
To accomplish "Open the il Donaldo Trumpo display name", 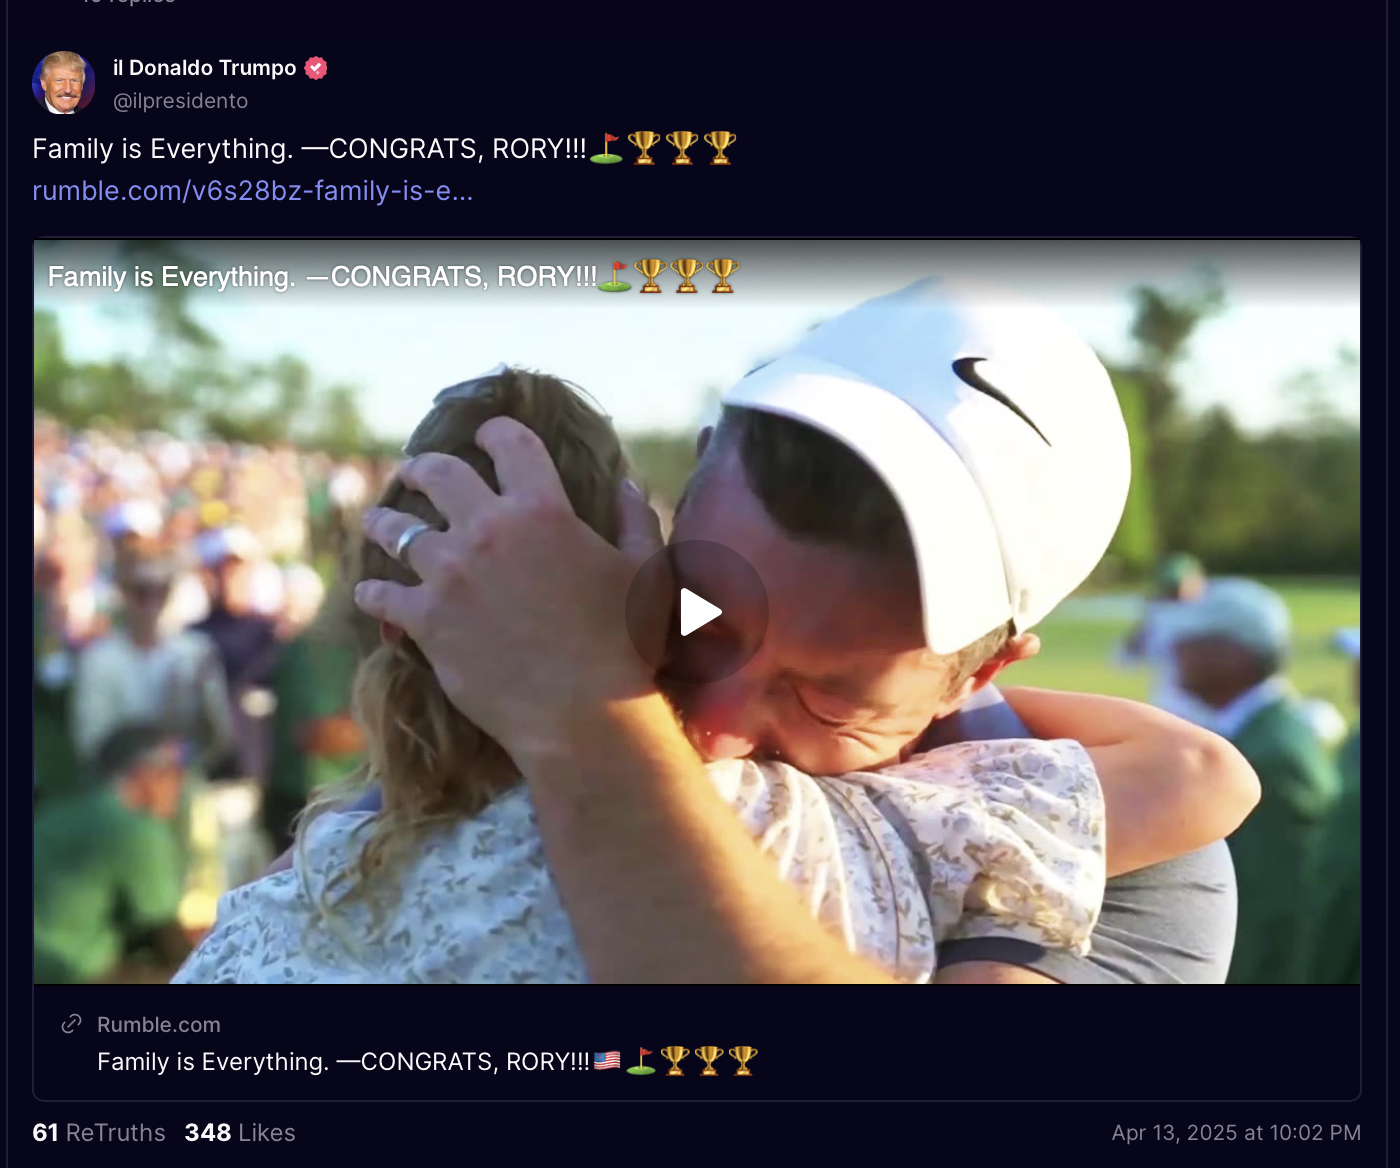I will [x=205, y=68].
